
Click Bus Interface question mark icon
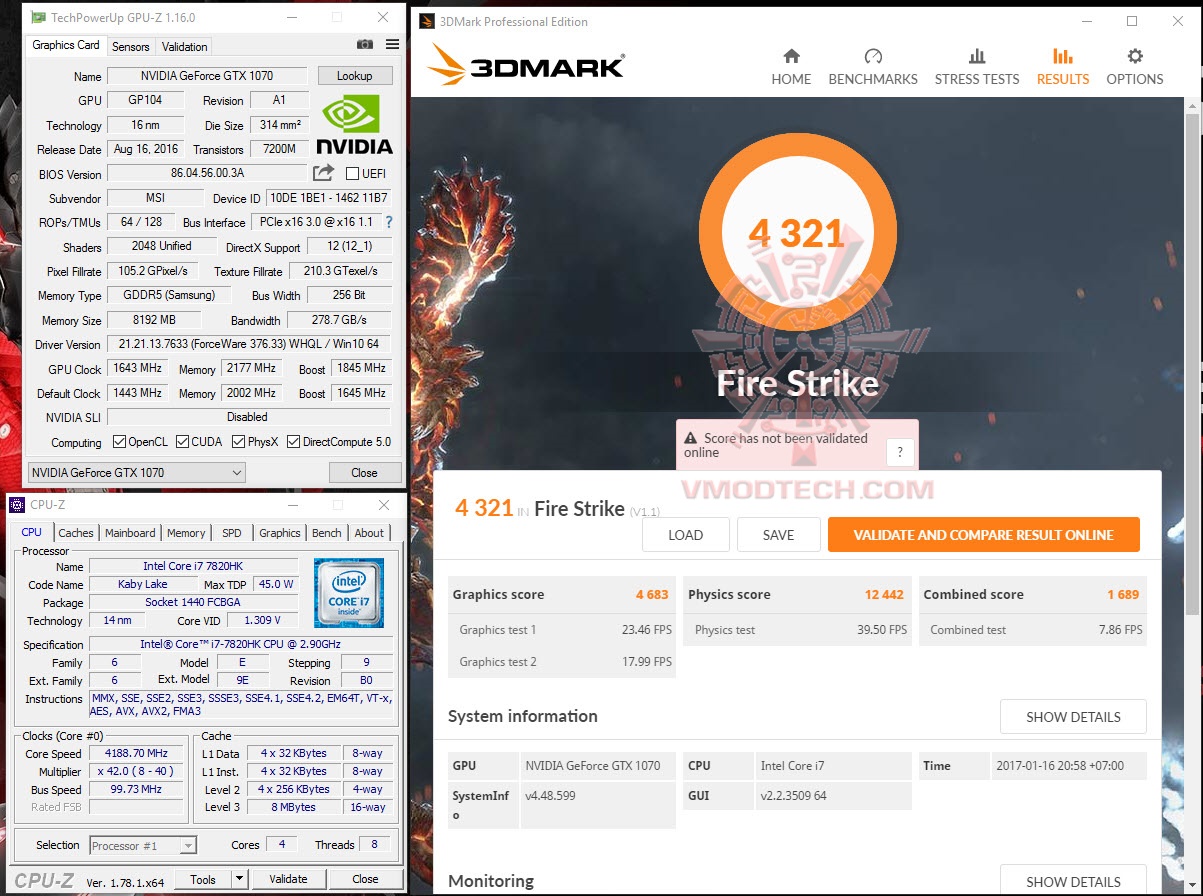pyautogui.click(x=389, y=222)
